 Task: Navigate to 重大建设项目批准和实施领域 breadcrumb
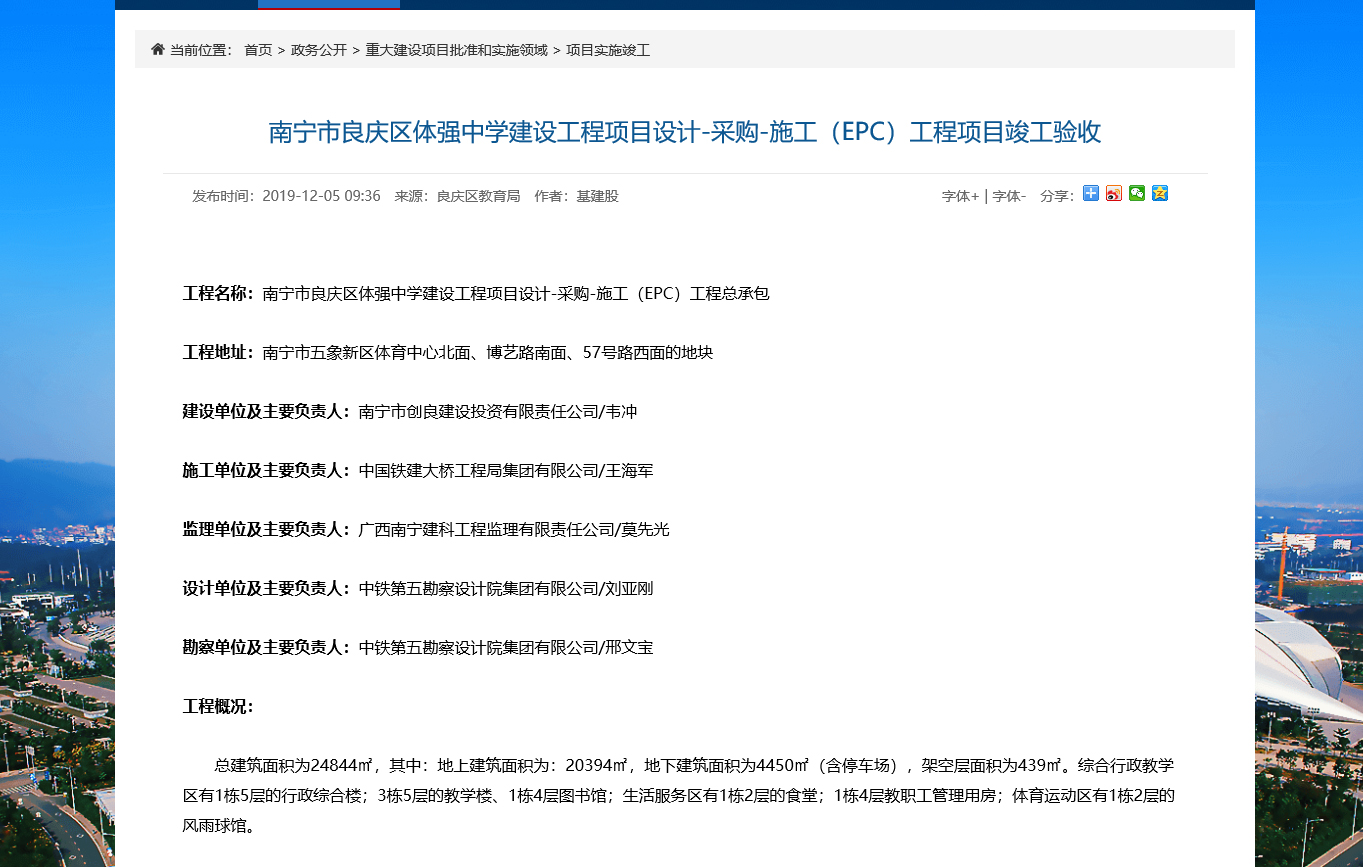[456, 50]
